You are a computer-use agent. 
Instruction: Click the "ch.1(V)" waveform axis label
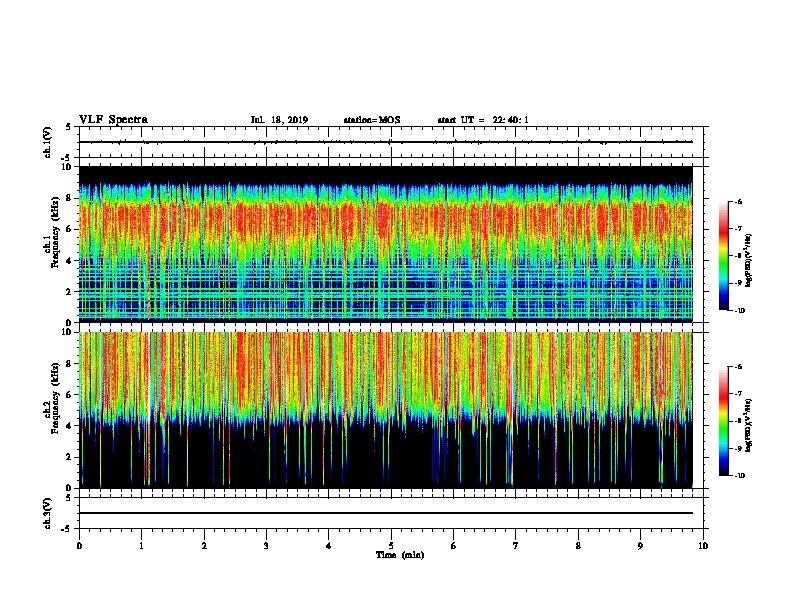(47, 142)
